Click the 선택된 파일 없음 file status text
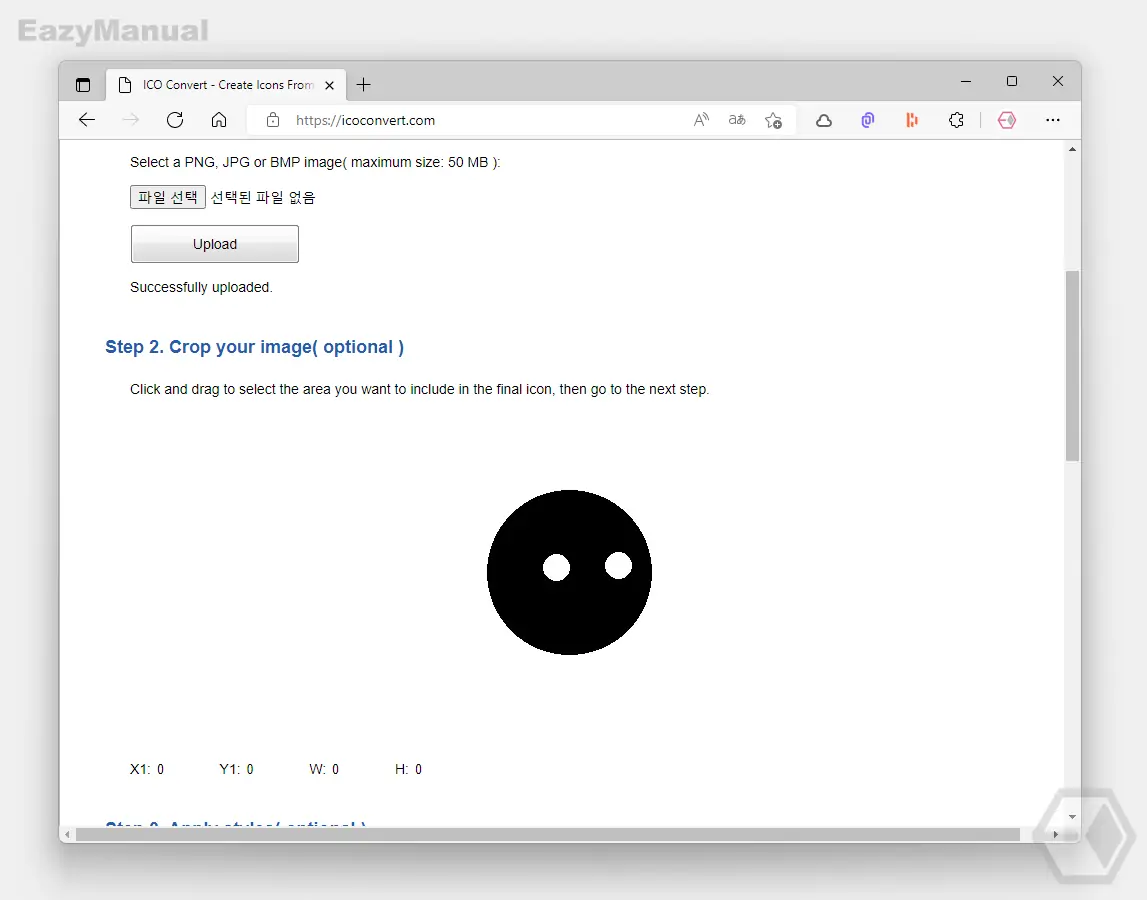1147x900 pixels. [263, 198]
